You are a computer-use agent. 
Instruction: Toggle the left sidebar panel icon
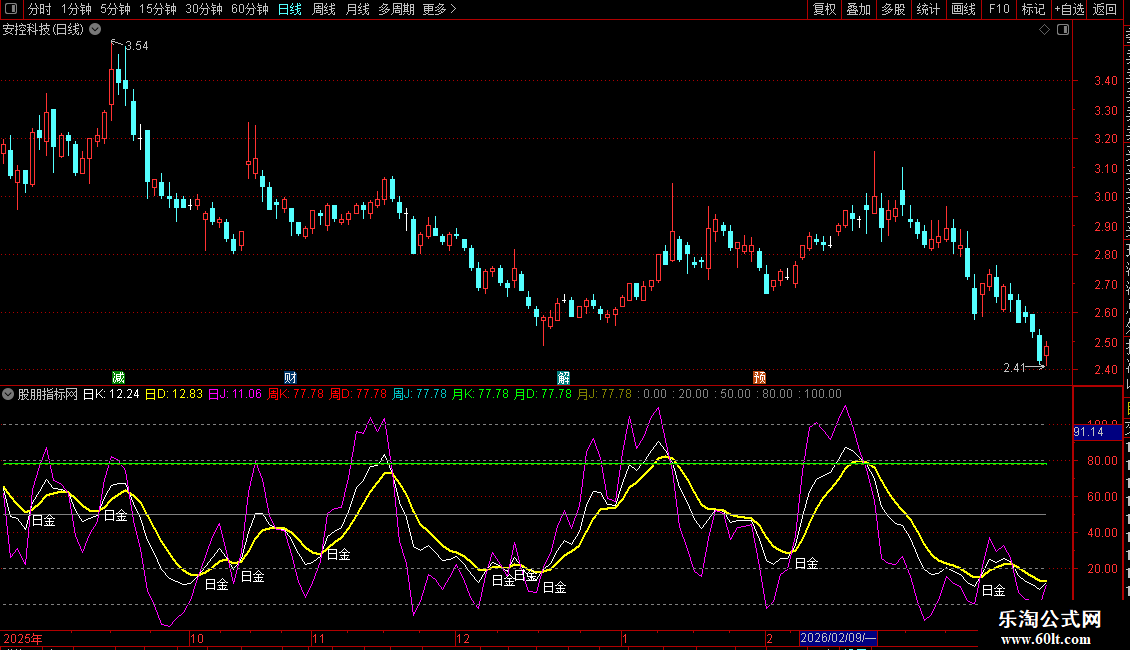[x=10, y=9]
